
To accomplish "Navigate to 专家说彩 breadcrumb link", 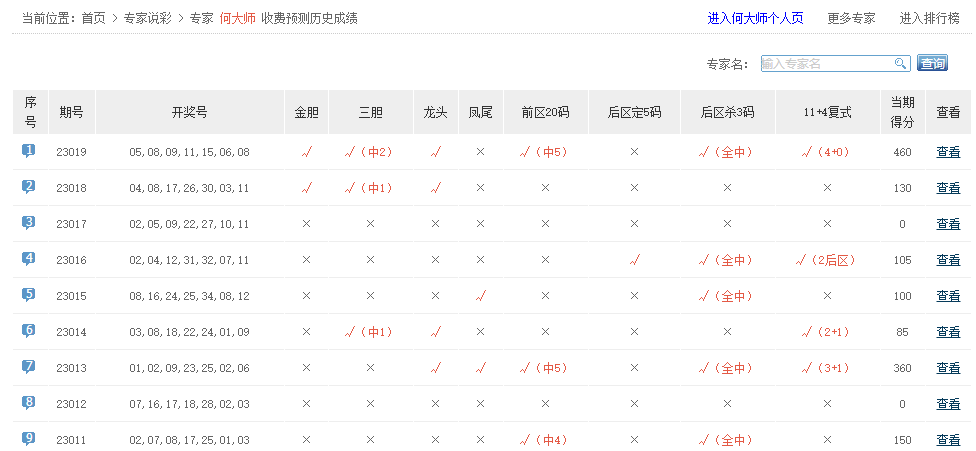I will [x=149, y=18].
